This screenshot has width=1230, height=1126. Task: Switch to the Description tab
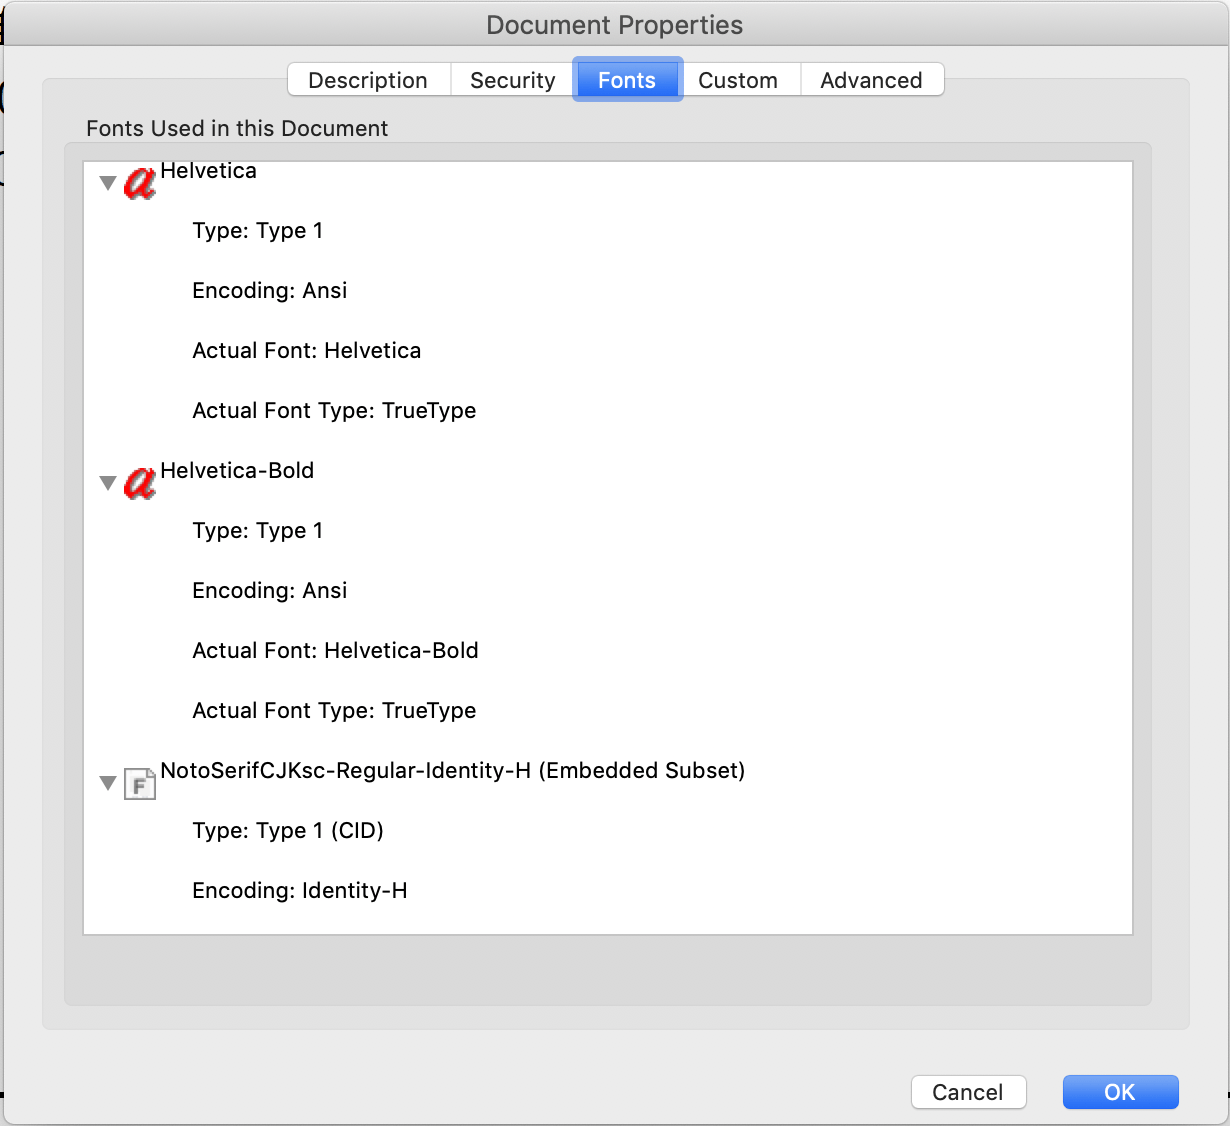click(368, 80)
